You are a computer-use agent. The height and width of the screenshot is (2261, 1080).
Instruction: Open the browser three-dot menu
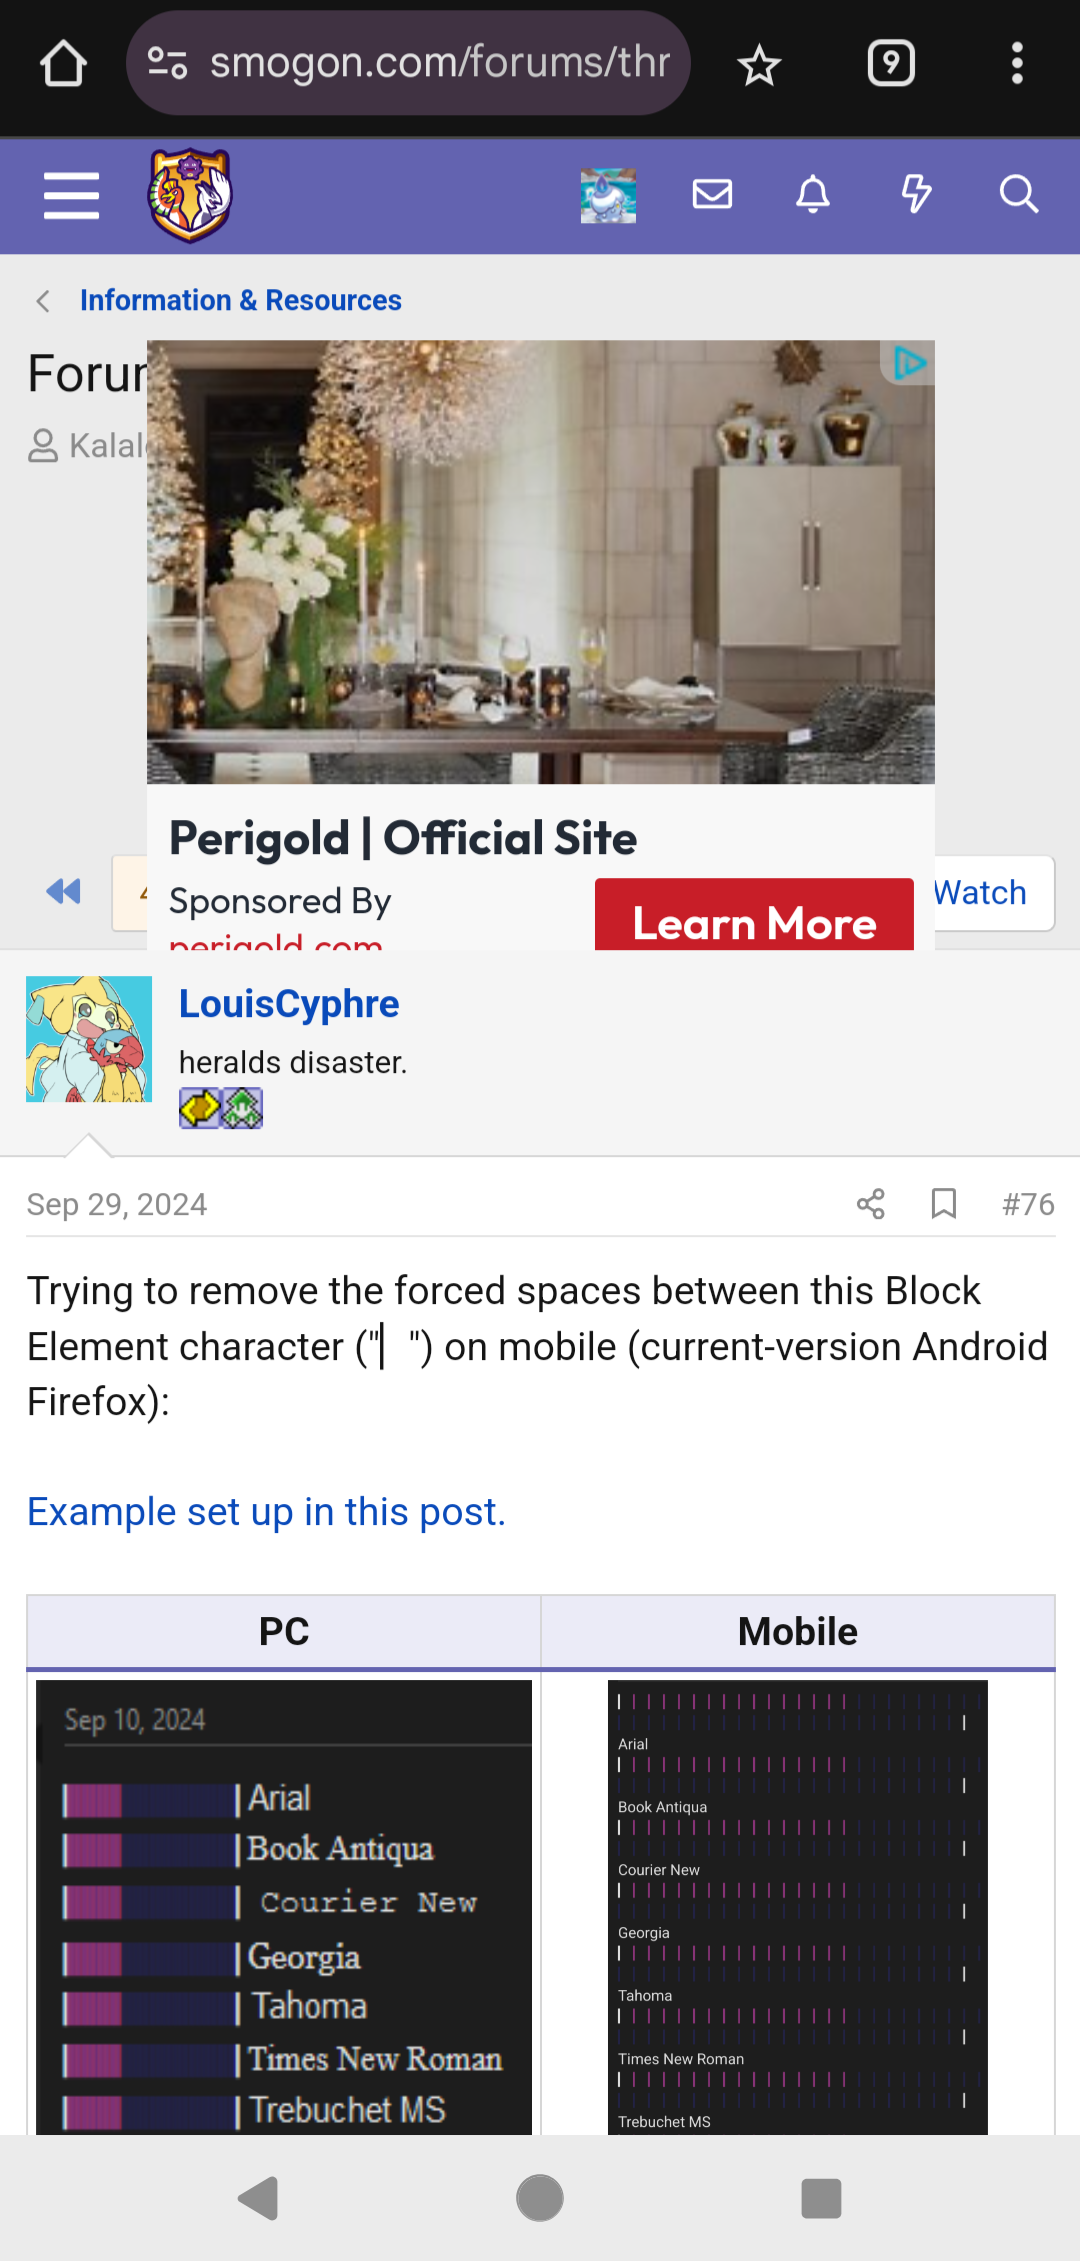(1017, 64)
